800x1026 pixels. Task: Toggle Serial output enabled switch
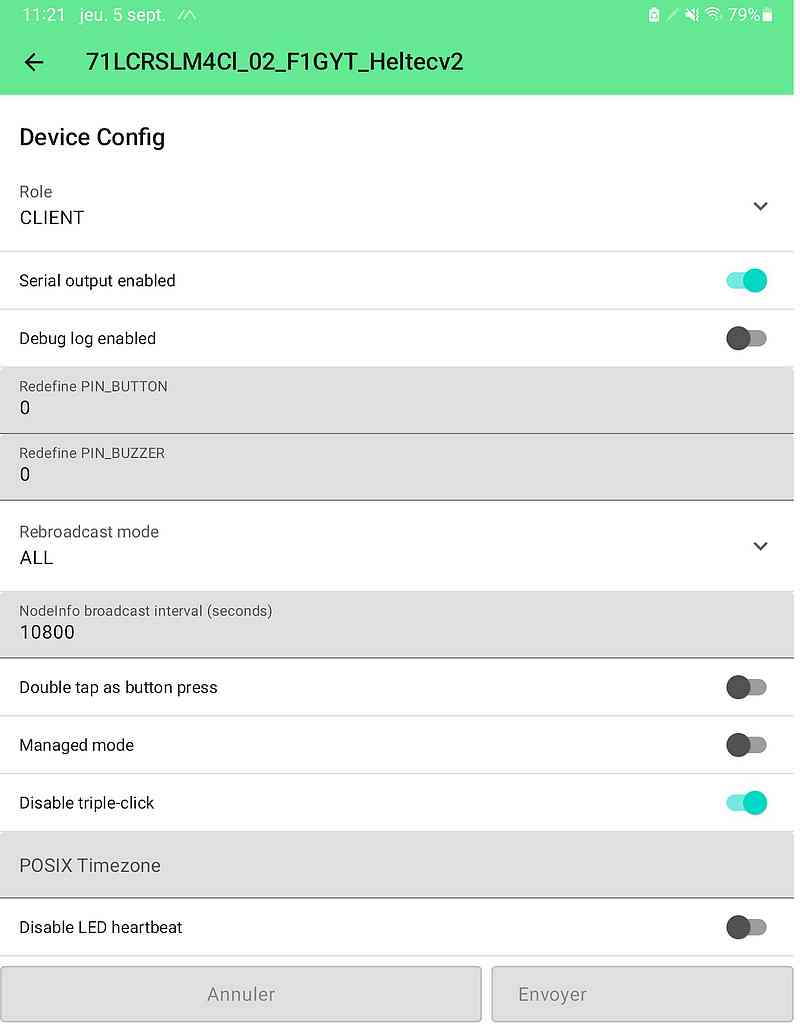(x=746, y=281)
